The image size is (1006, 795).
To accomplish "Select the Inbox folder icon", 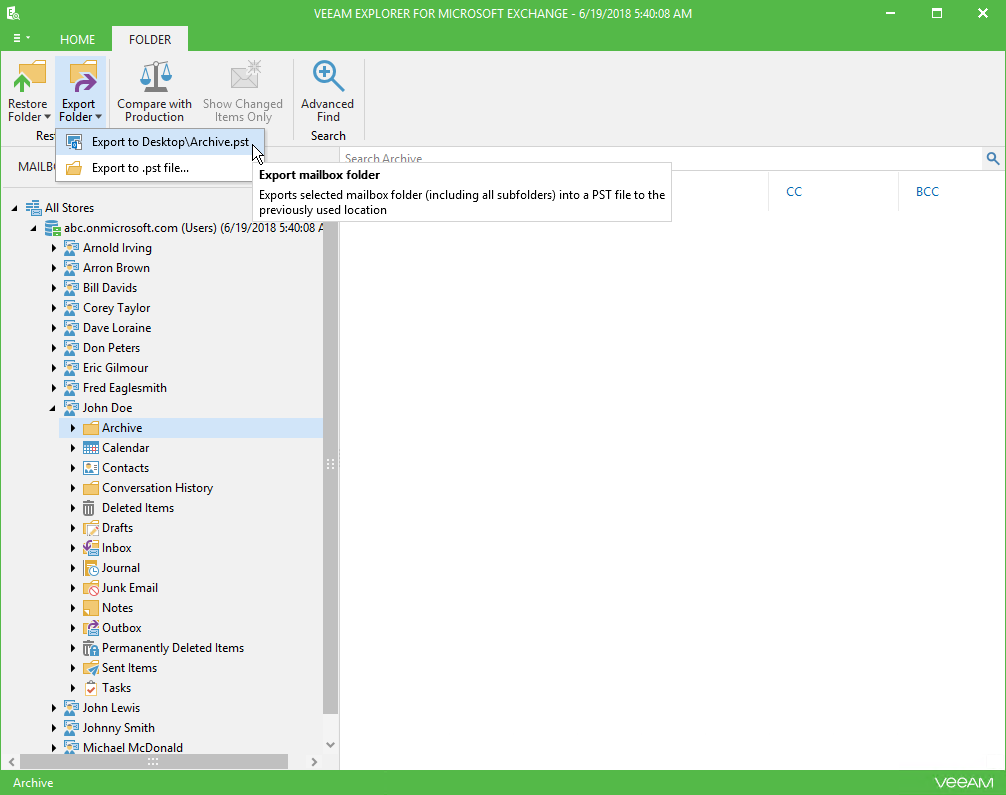I will (x=91, y=548).
